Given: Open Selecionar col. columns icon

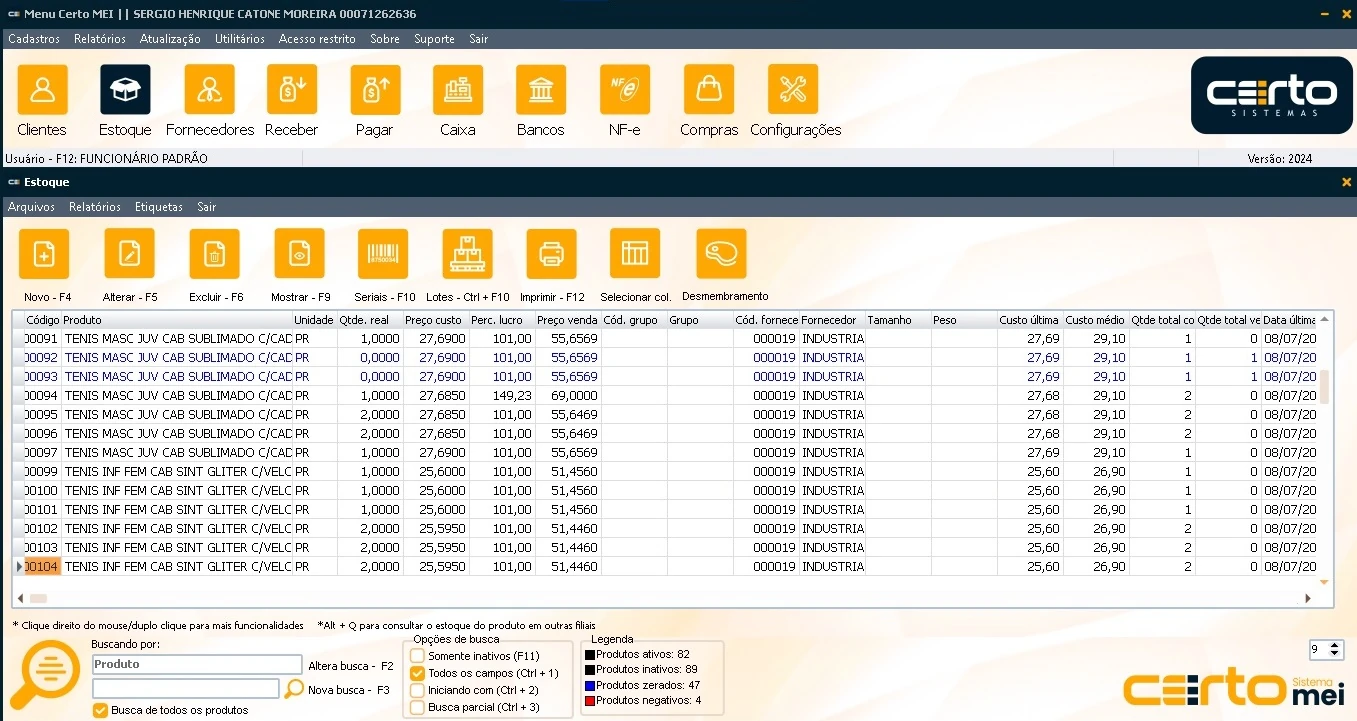Looking at the screenshot, I should [635, 254].
